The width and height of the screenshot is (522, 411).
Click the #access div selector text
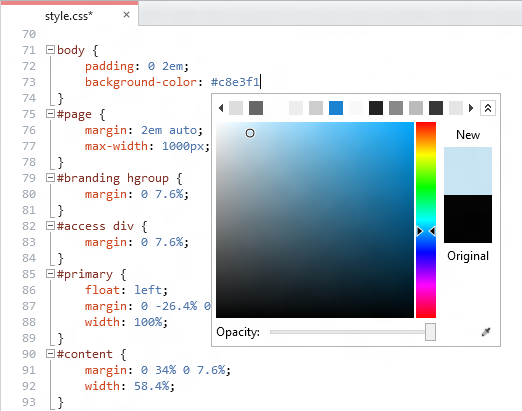[x=95, y=226]
